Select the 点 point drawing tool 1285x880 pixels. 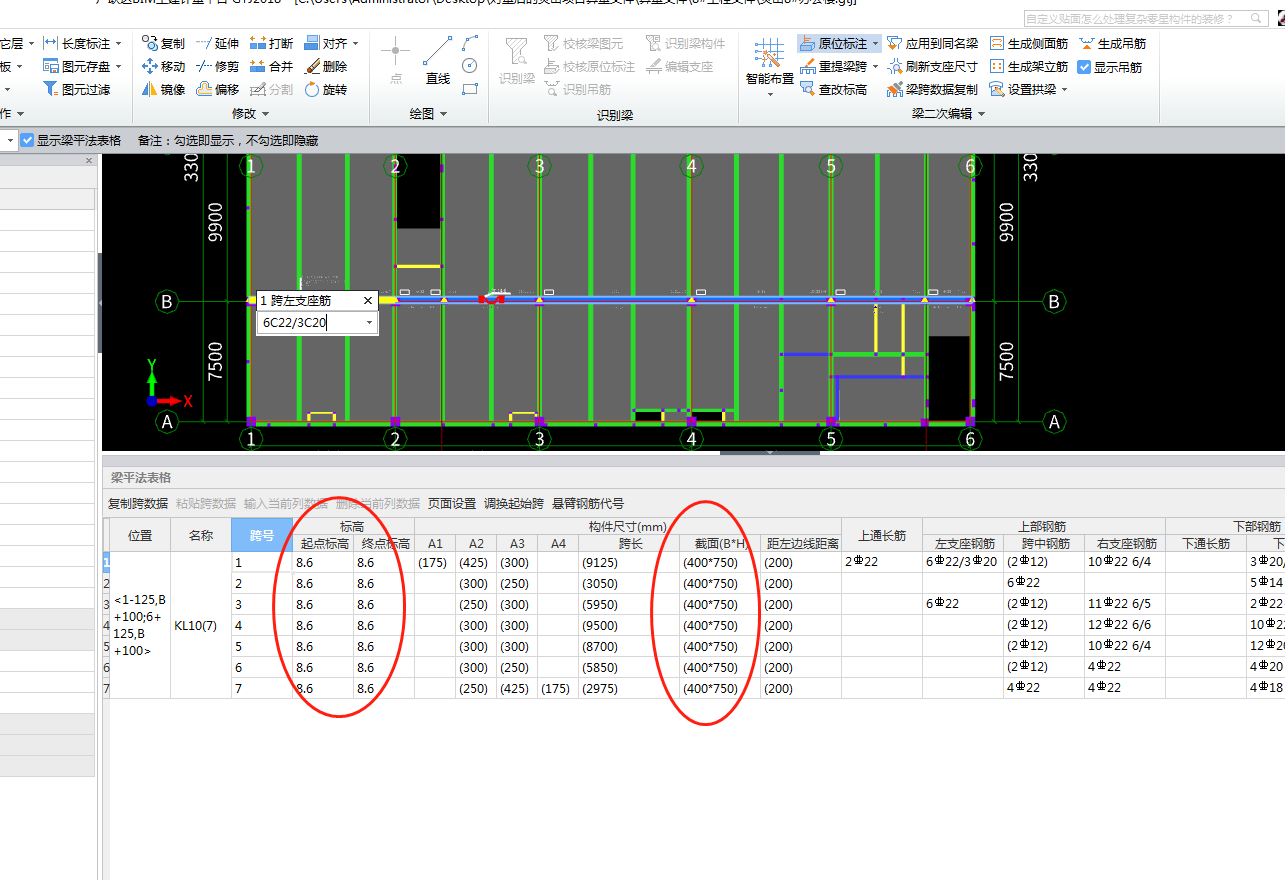coord(396,61)
